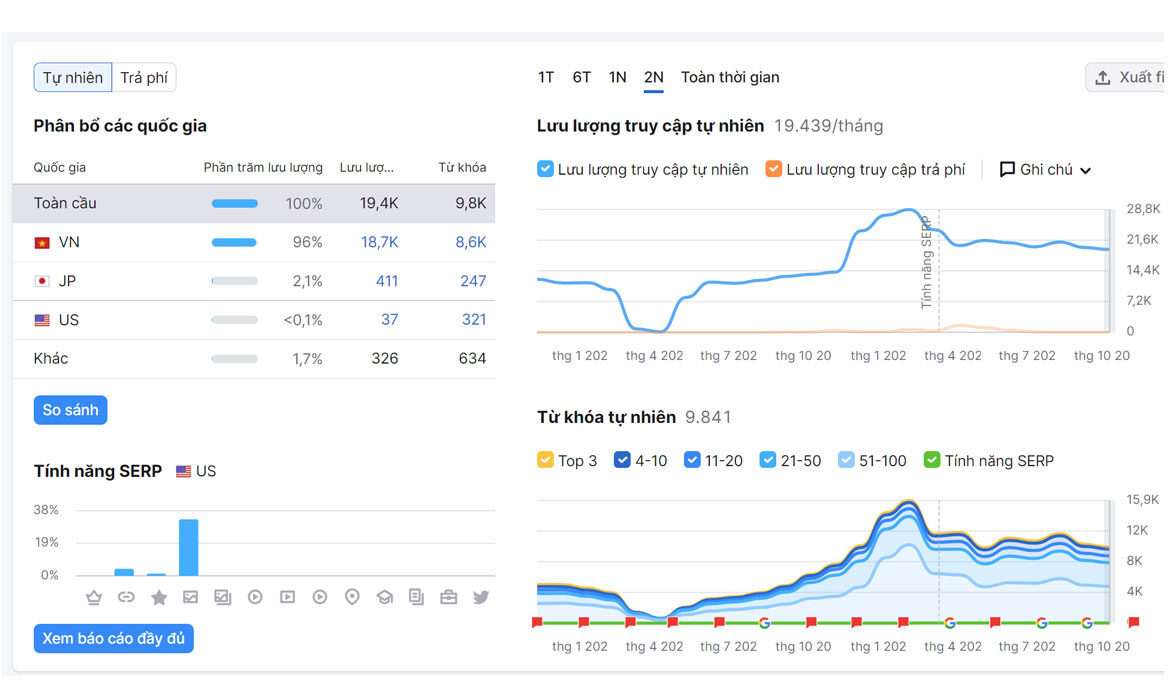Click the Japan flag in JP row
This screenshot has width=1170, height=700.
[x=42, y=281]
